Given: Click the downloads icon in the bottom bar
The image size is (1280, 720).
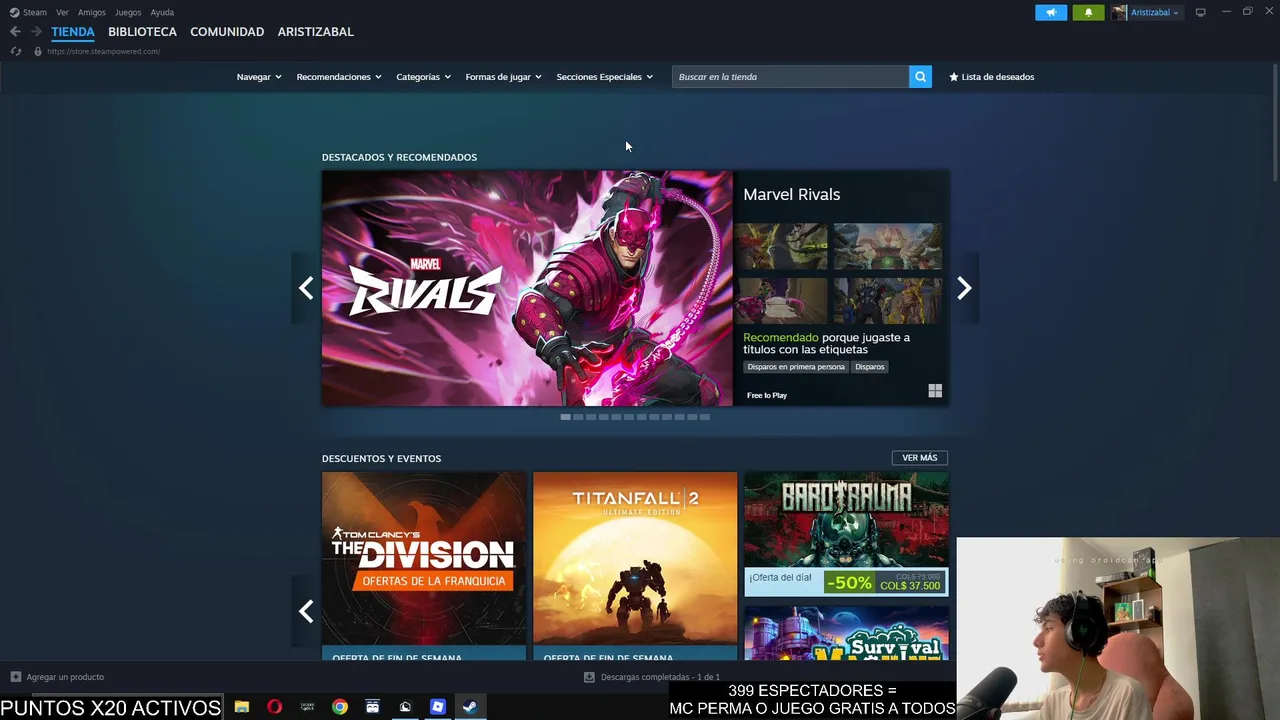Looking at the screenshot, I should click(x=589, y=677).
